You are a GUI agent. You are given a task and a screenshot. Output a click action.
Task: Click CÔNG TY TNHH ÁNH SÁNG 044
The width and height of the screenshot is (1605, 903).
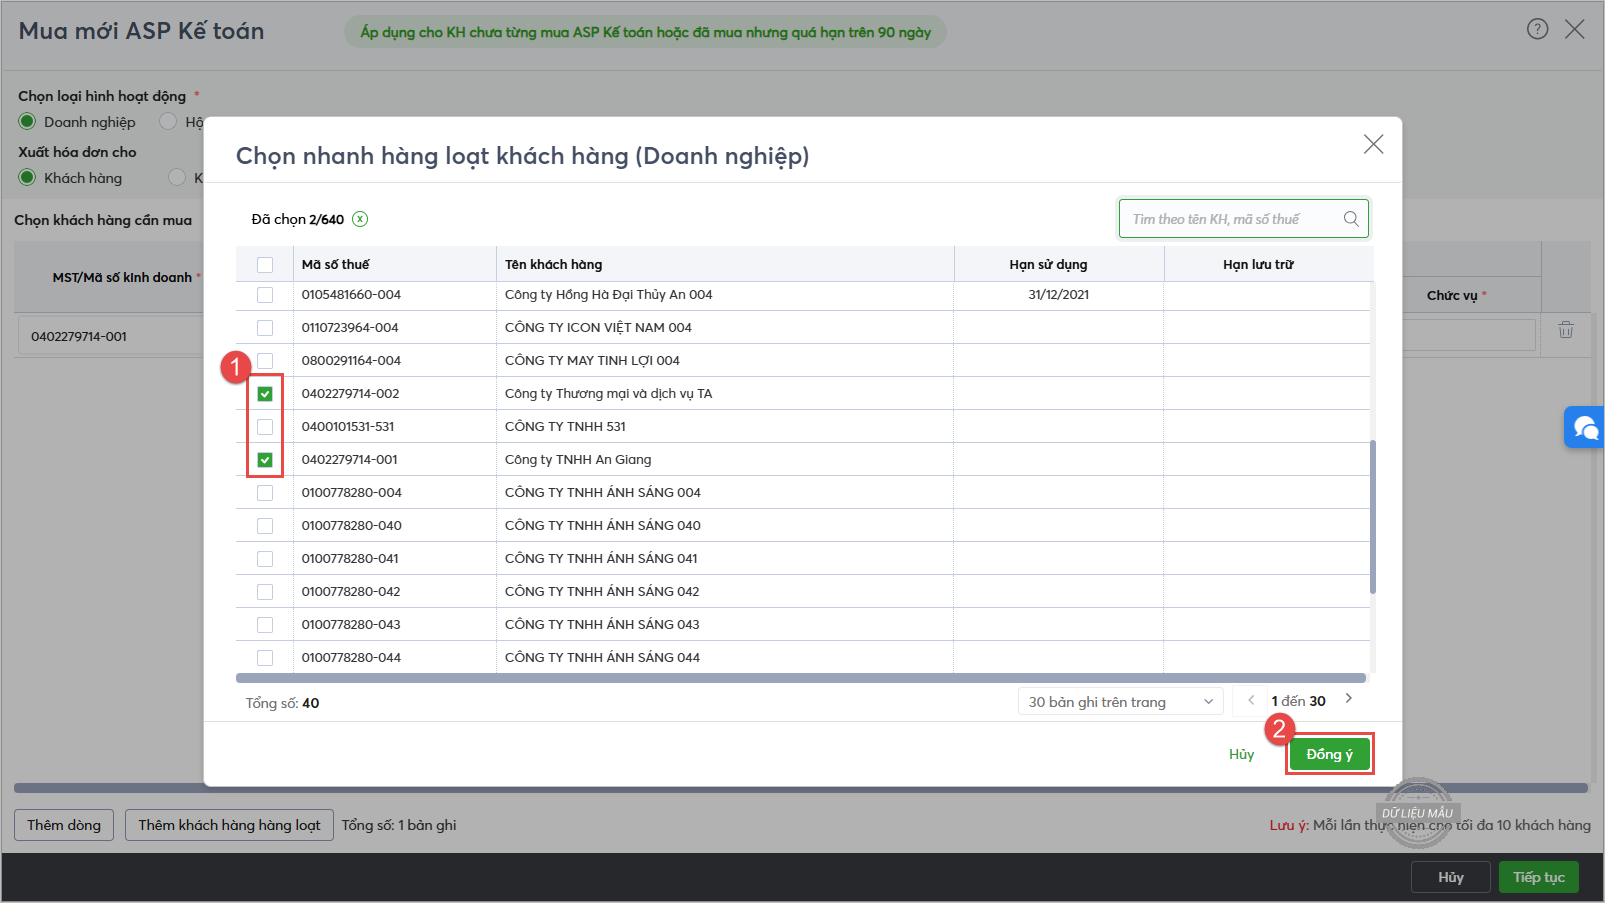(x=602, y=657)
